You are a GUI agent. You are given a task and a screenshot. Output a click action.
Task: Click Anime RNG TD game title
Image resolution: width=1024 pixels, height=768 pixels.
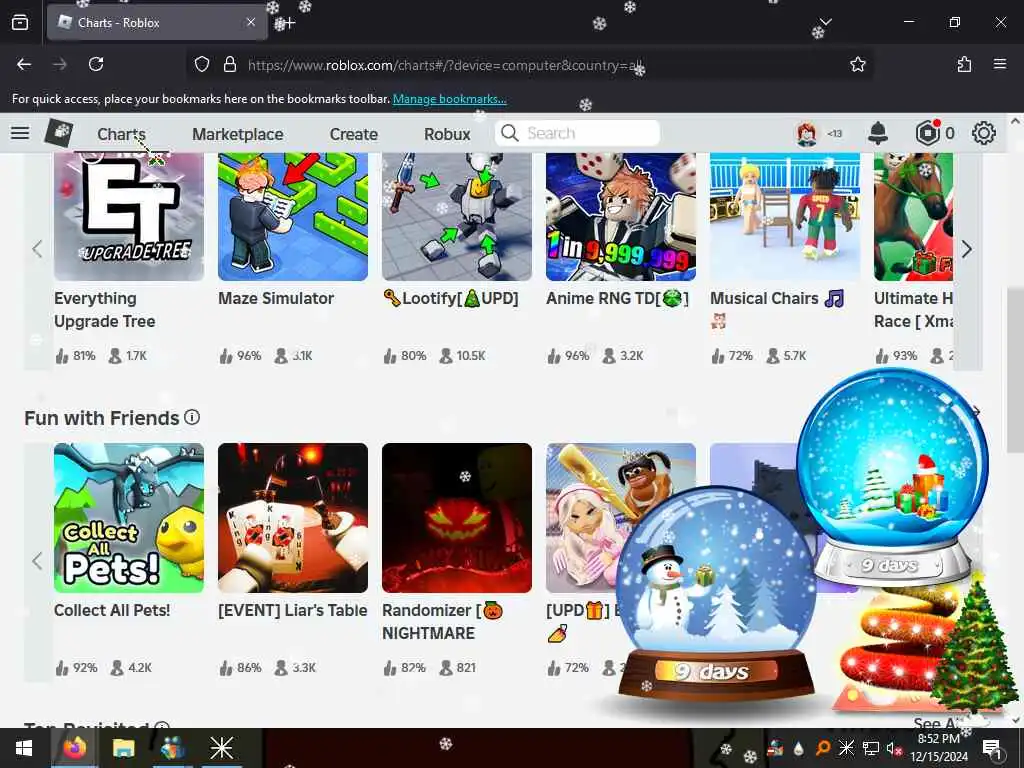tap(618, 298)
